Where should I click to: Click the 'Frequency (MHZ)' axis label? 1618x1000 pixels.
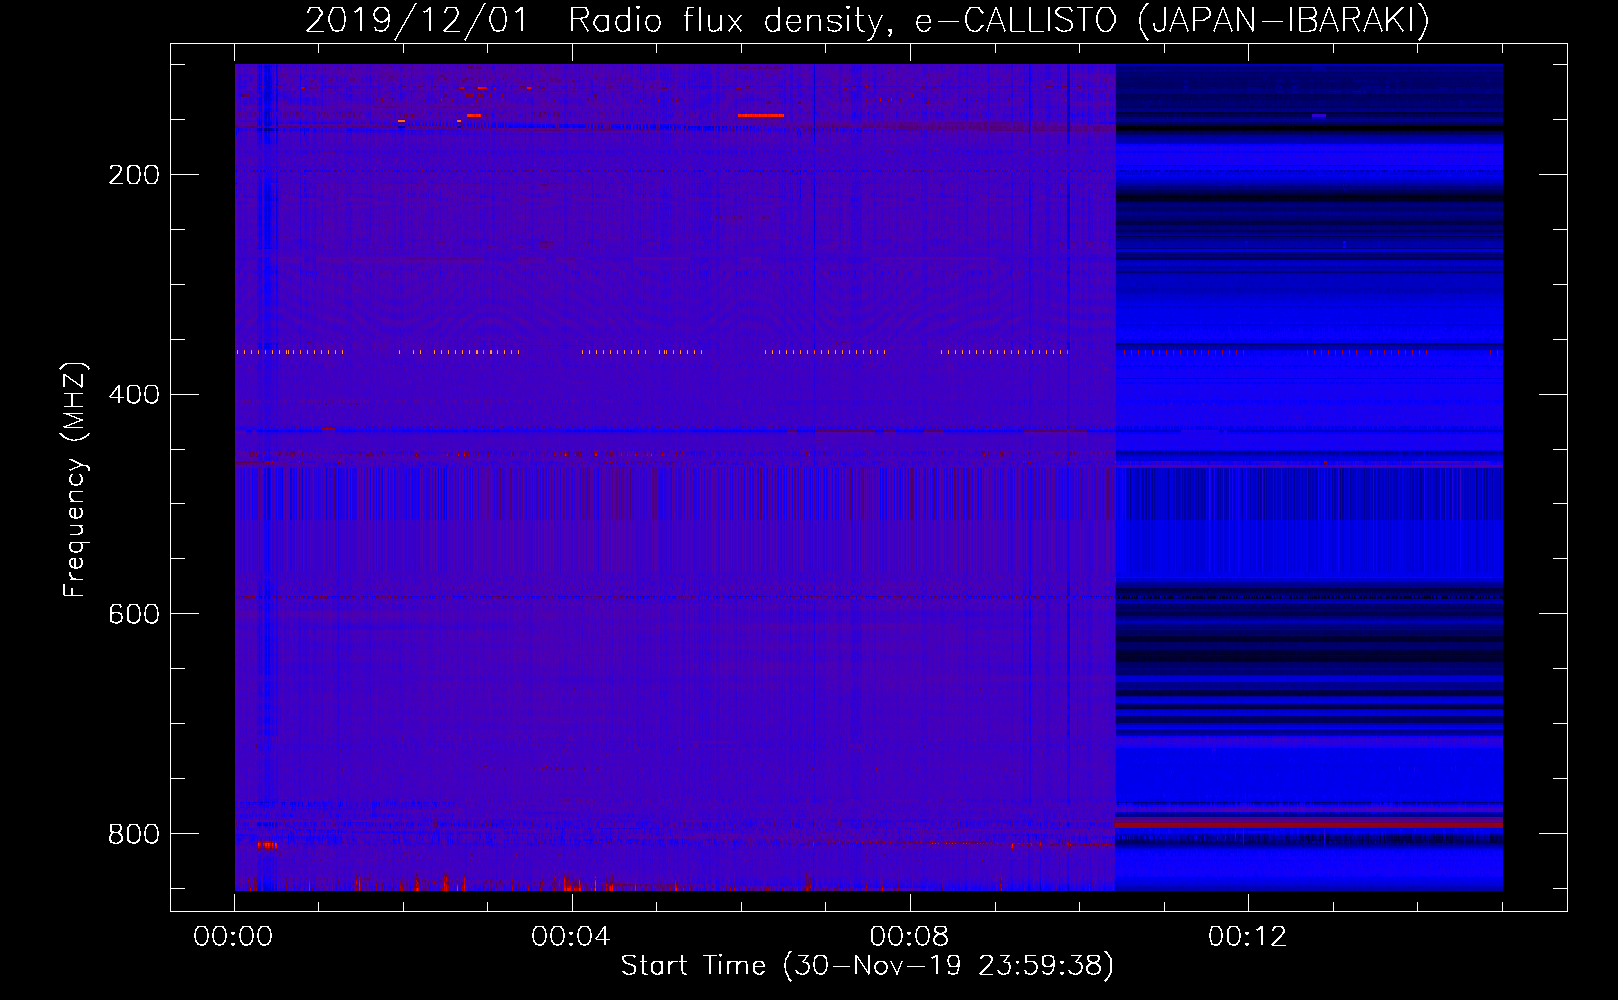pyautogui.click(x=74, y=480)
